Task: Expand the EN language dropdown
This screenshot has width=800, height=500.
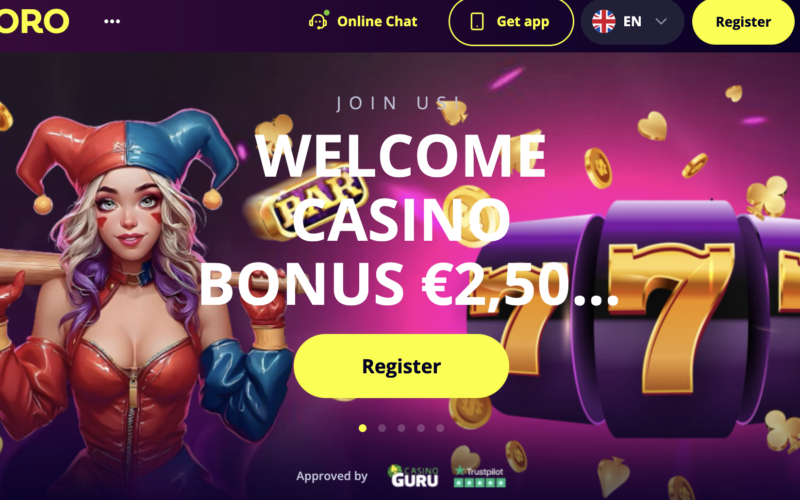Action: [x=632, y=21]
